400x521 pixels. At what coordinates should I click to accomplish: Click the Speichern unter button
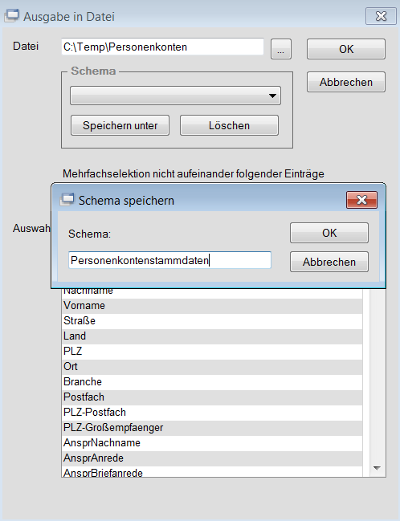(120, 125)
